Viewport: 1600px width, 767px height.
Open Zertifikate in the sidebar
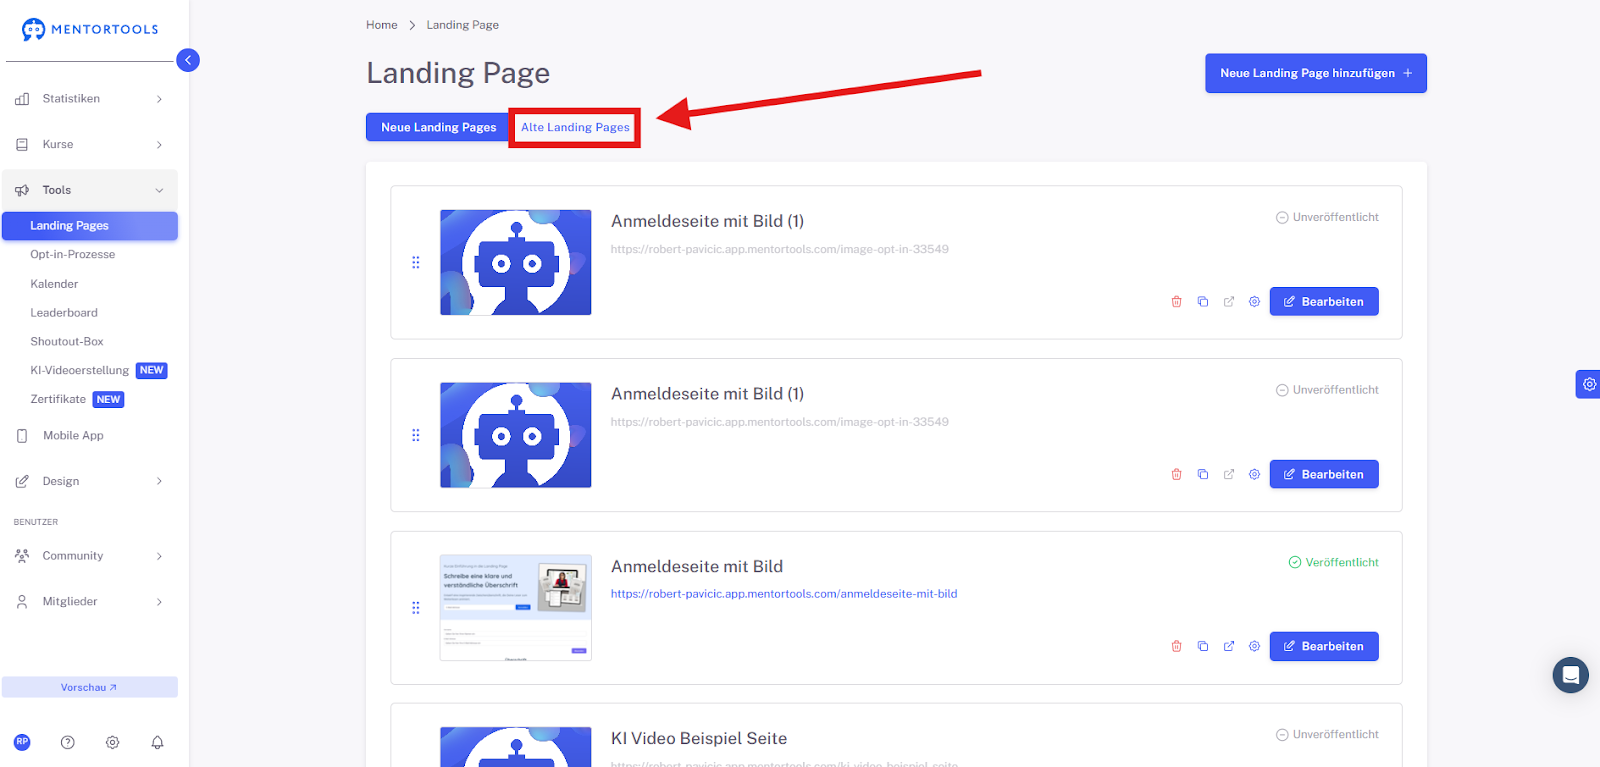pyautogui.click(x=58, y=400)
